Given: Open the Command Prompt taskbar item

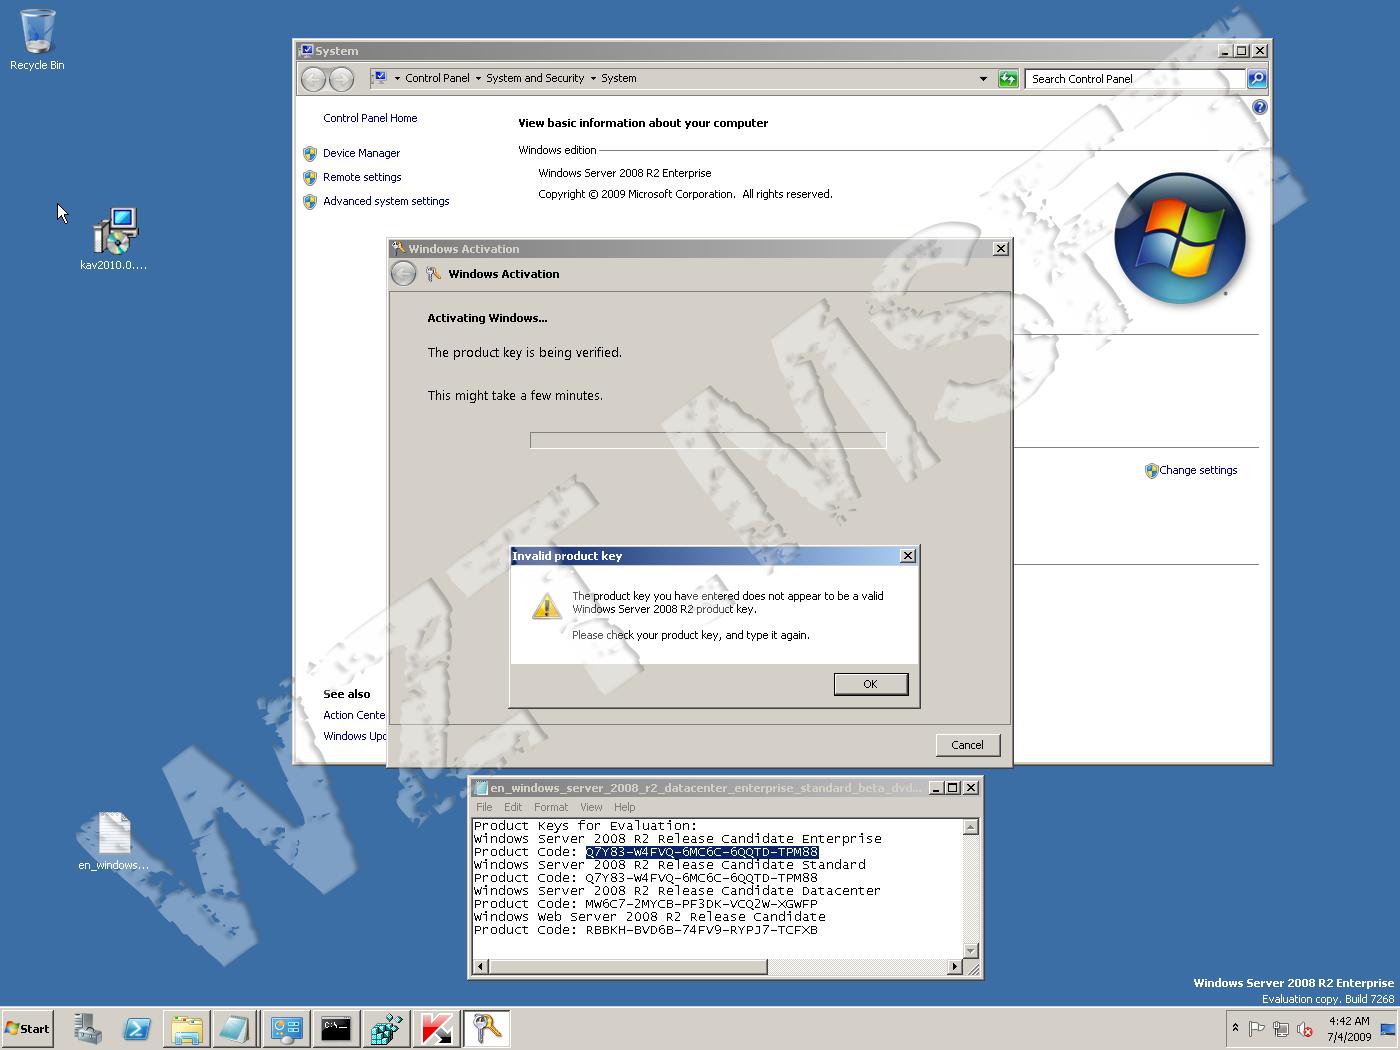Looking at the screenshot, I should [x=336, y=1028].
